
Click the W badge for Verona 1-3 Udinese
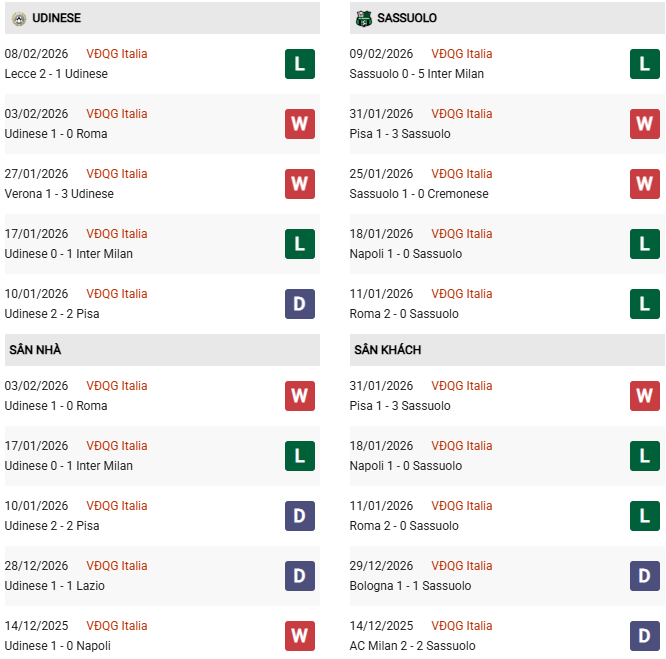(x=300, y=184)
